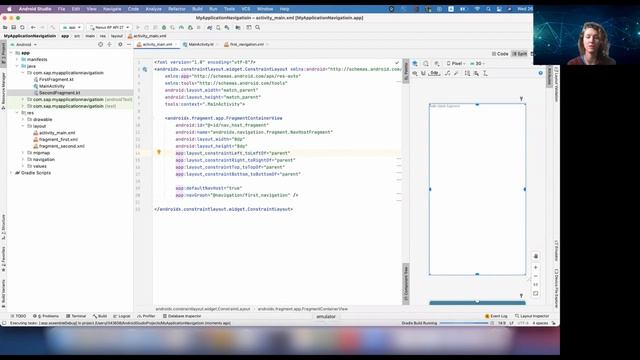Click the Make Project hammer icon
Viewport: 640px width, 360px height.
(52, 27)
